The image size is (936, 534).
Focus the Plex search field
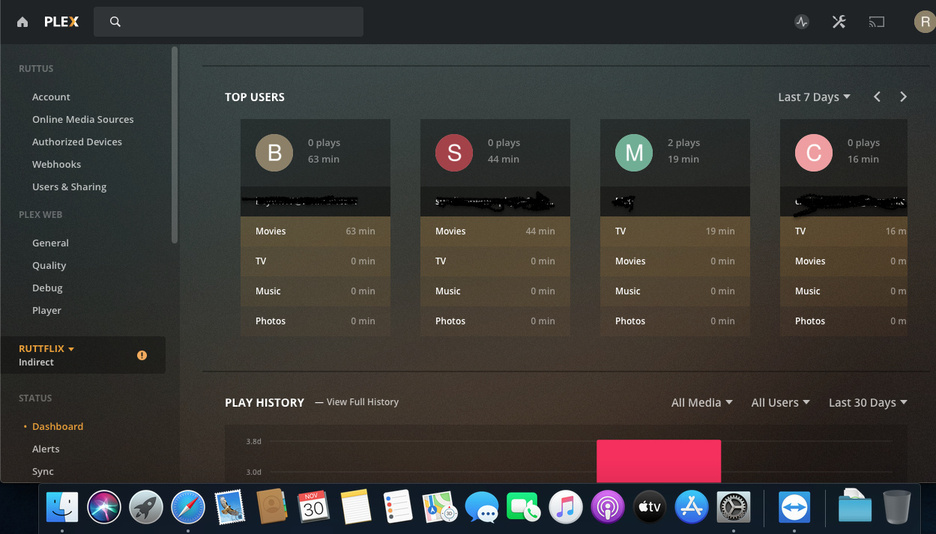coord(228,22)
